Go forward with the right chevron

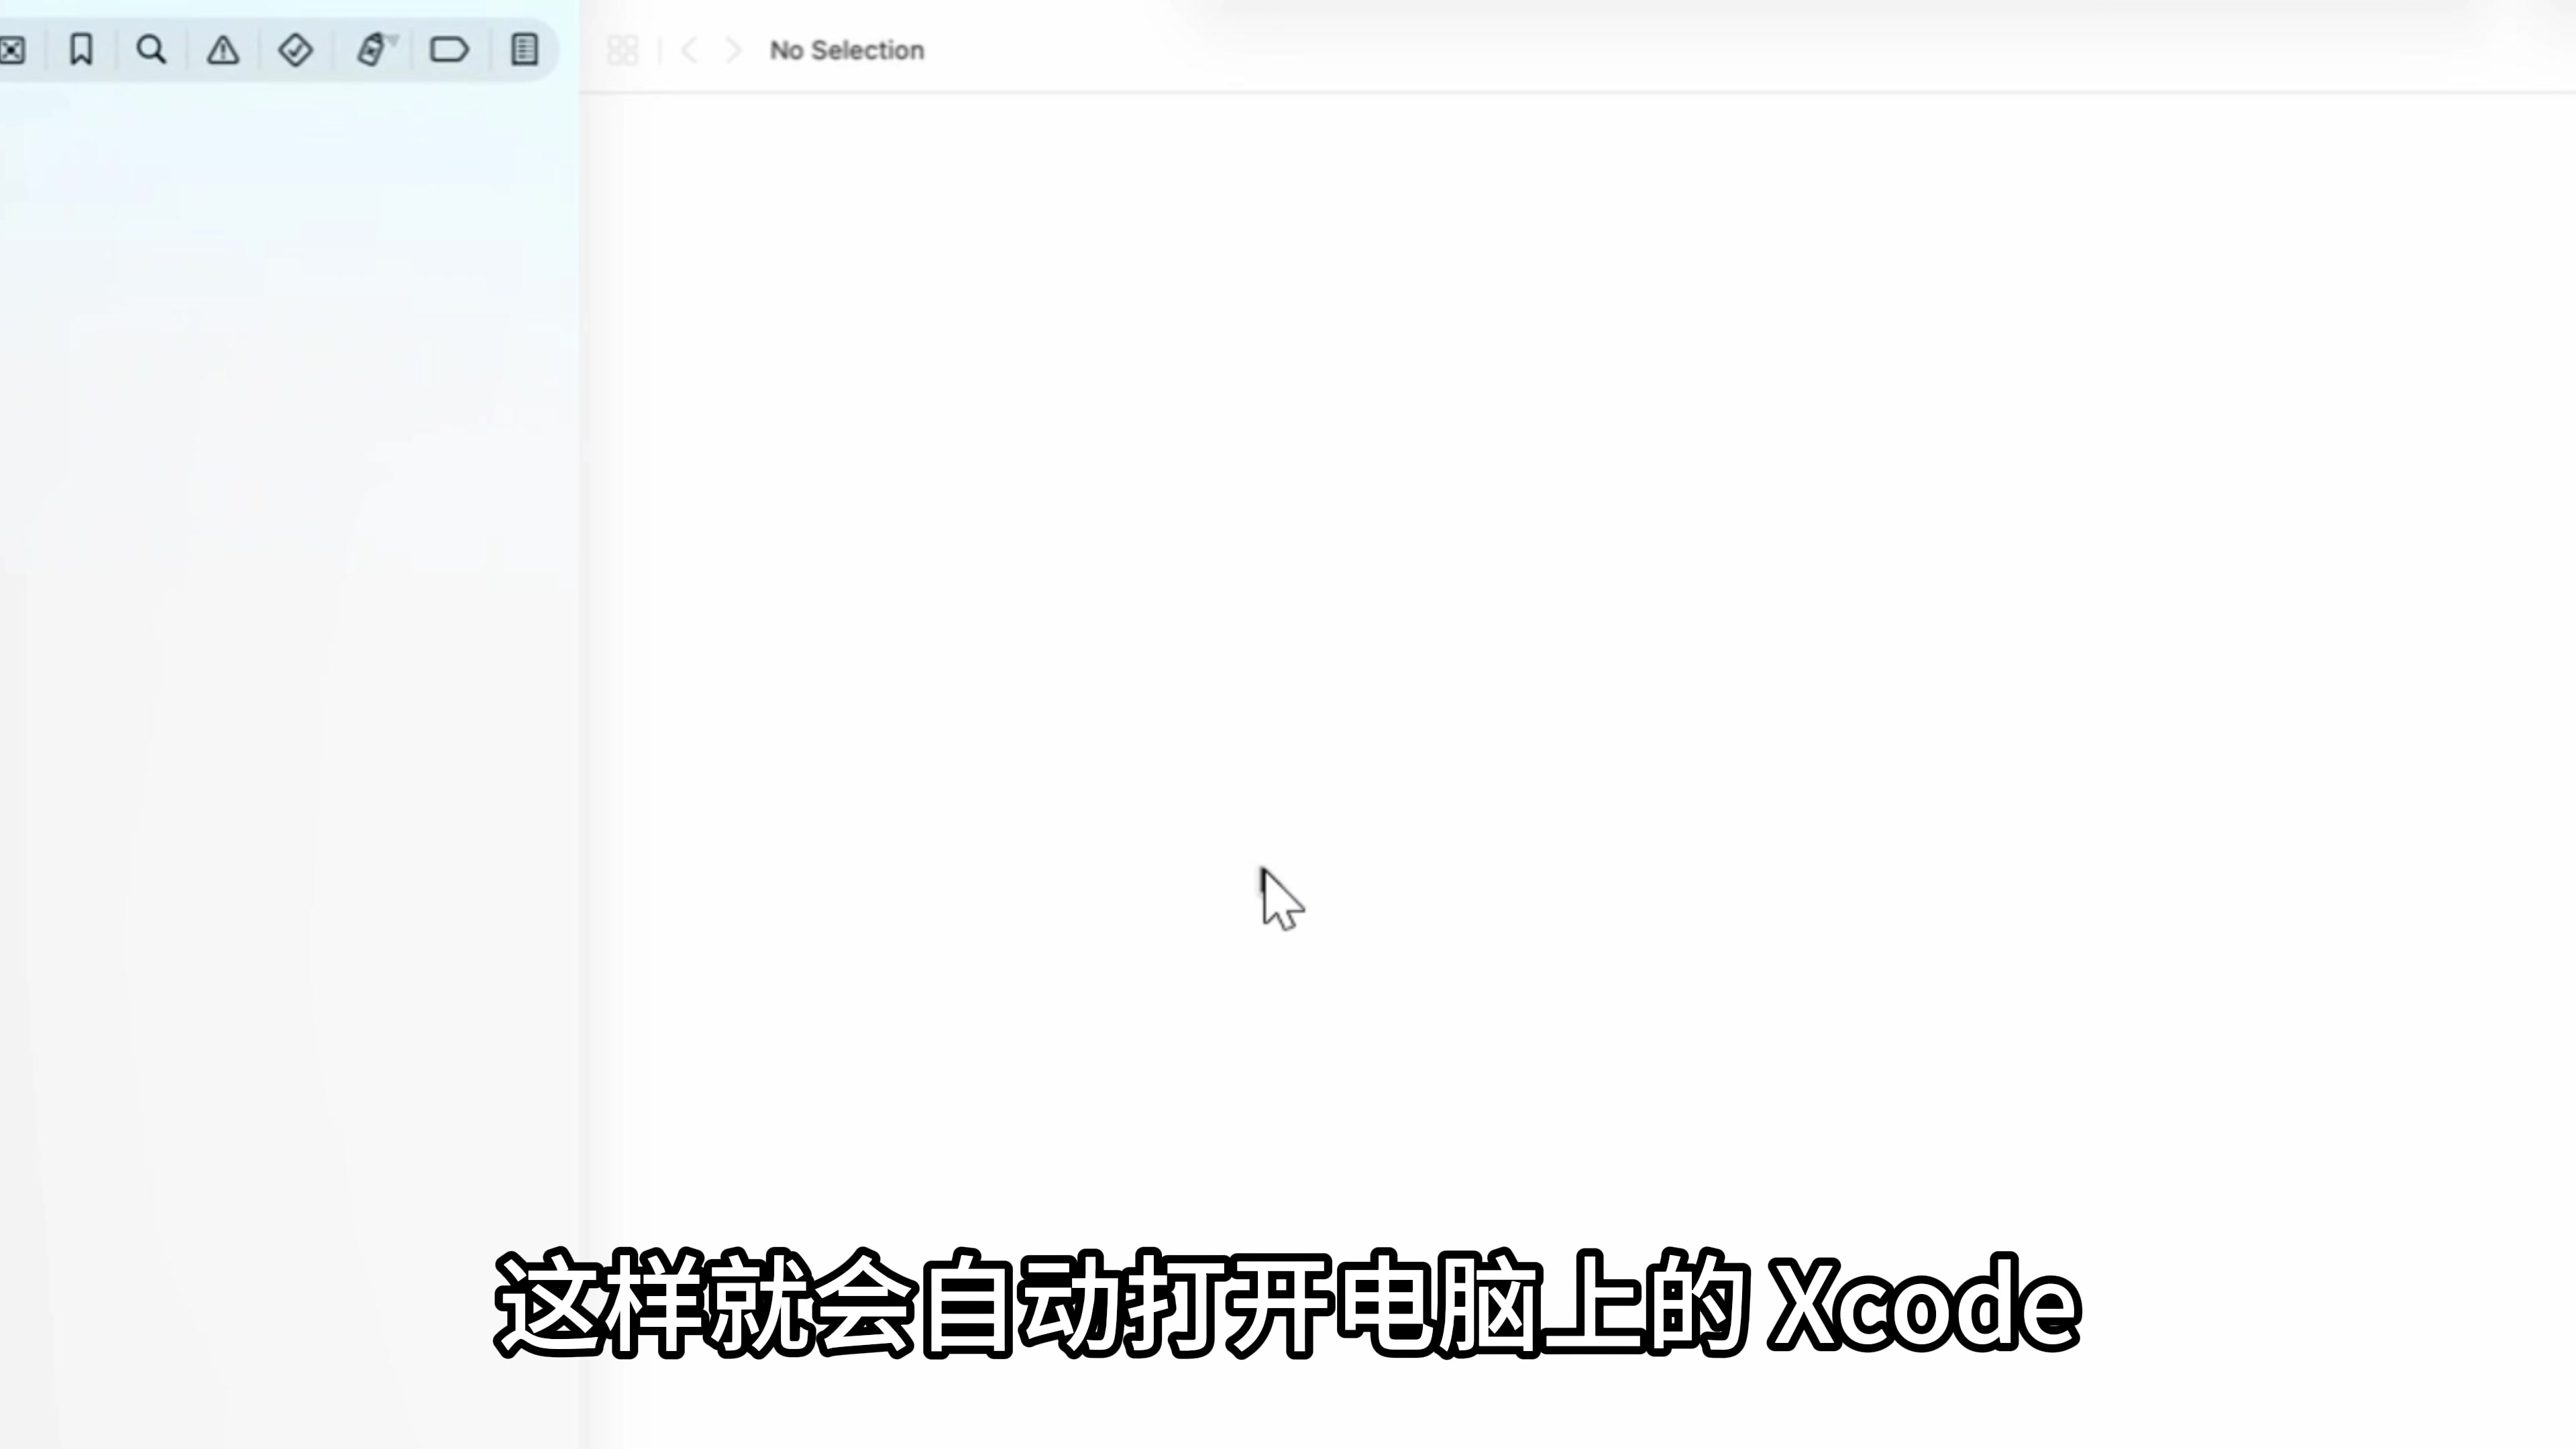(x=733, y=50)
